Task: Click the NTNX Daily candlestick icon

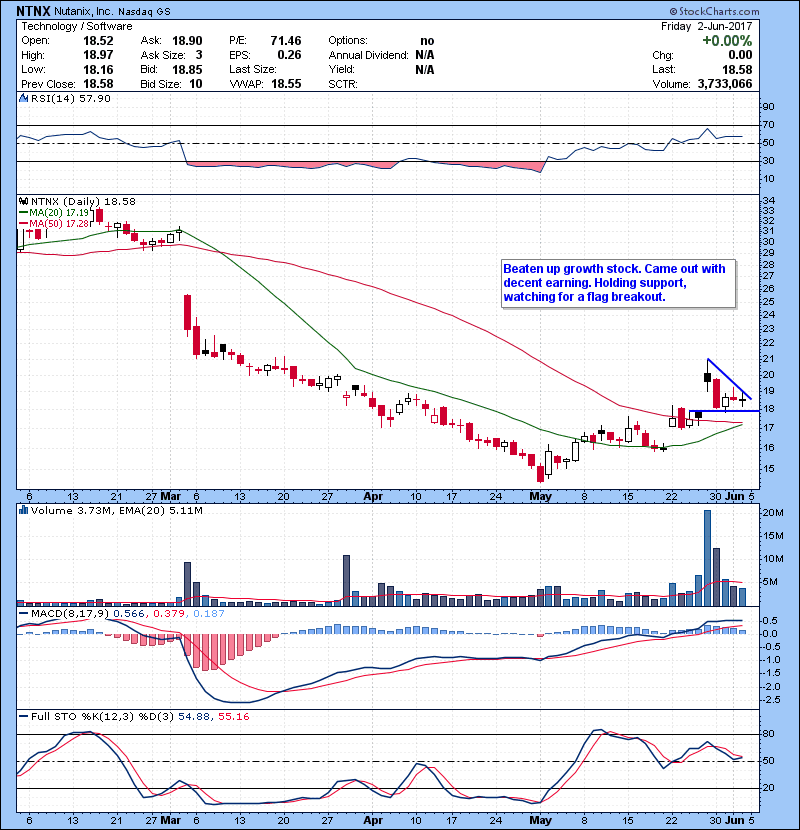Action: 23,202
